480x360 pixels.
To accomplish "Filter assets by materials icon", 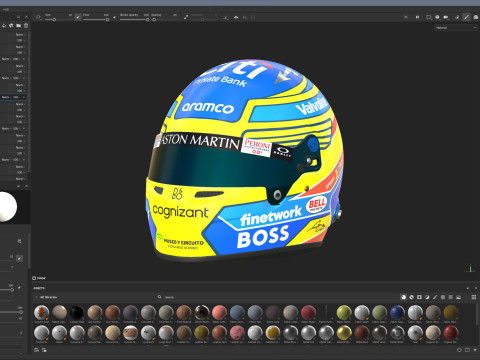I will [403, 297].
